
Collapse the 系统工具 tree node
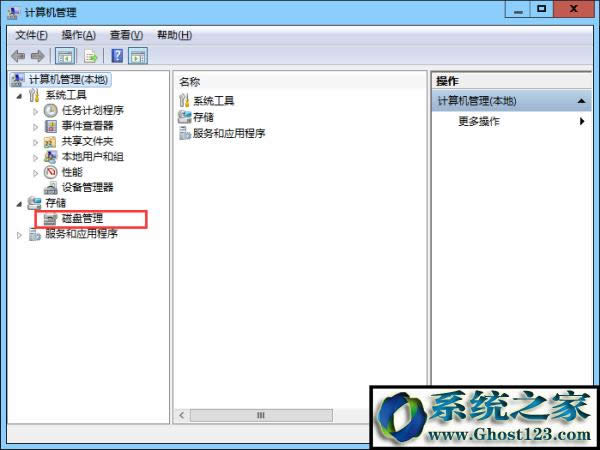coord(19,96)
